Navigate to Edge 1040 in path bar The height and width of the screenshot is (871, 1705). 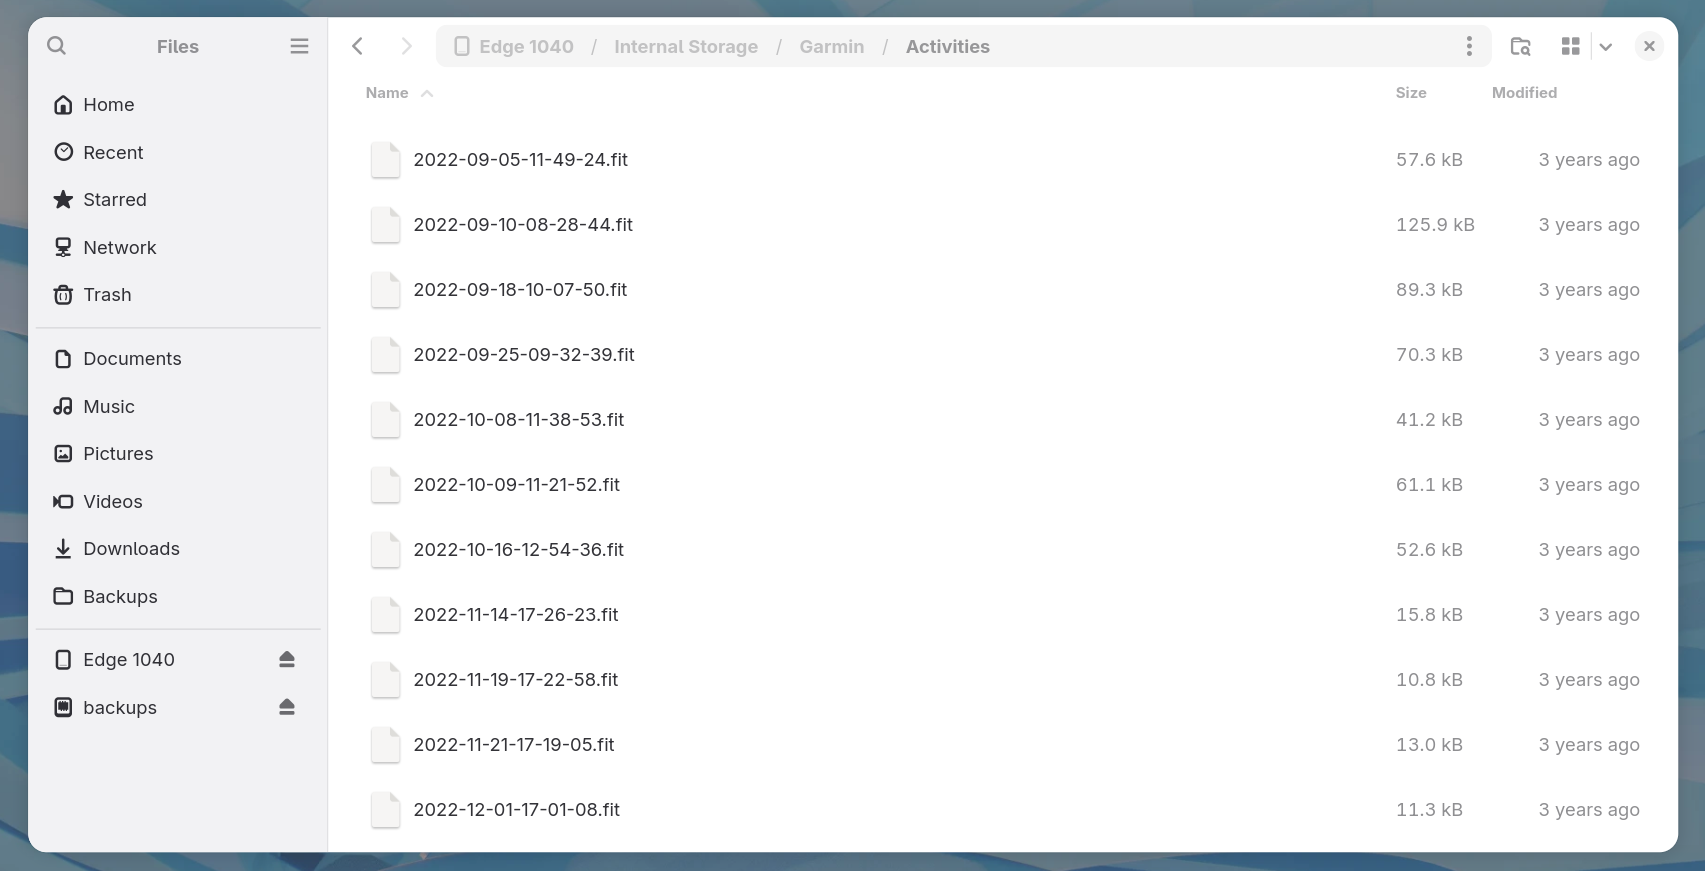(x=514, y=47)
